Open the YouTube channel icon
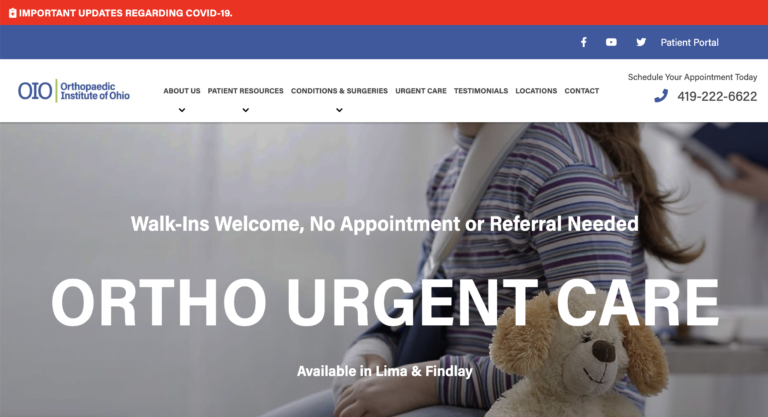This screenshot has width=768, height=417. coord(611,42)
